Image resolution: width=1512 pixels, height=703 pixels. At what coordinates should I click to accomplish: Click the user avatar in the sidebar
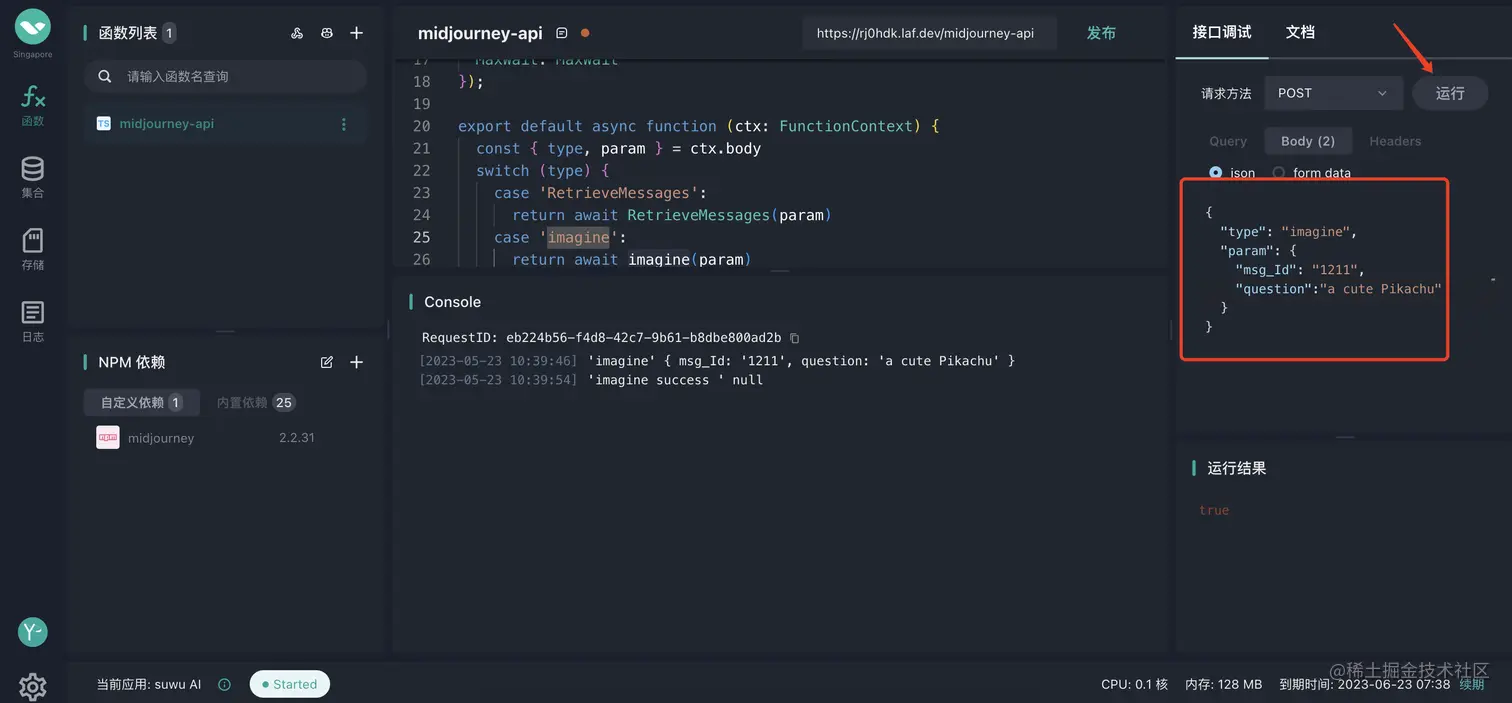pyautogui.click(x=33, y=632)
